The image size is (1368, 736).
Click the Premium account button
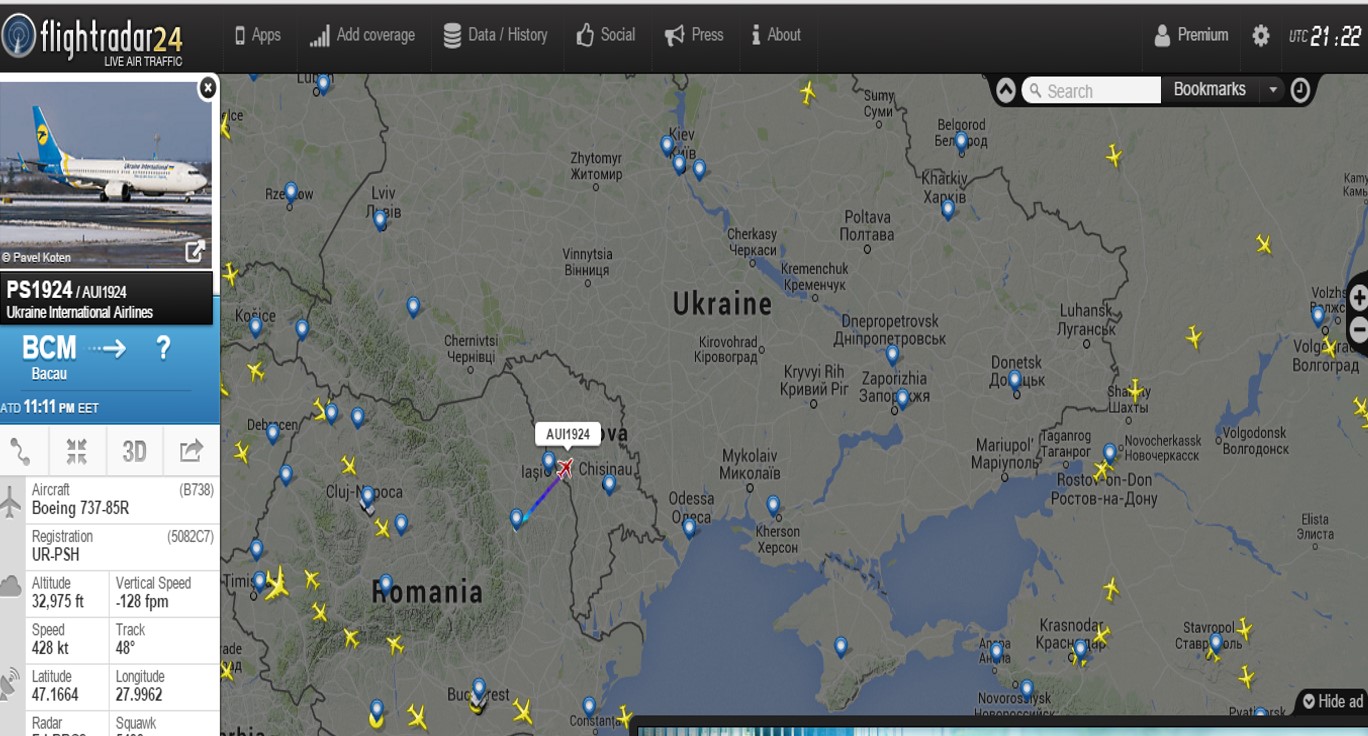pos(1191,35)
